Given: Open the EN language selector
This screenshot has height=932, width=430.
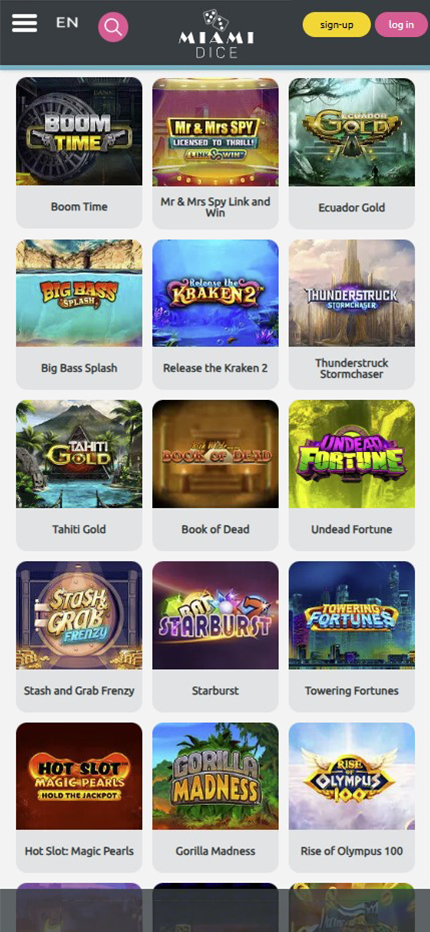Looking at the screenshot, I should click(x=67, y=23).
